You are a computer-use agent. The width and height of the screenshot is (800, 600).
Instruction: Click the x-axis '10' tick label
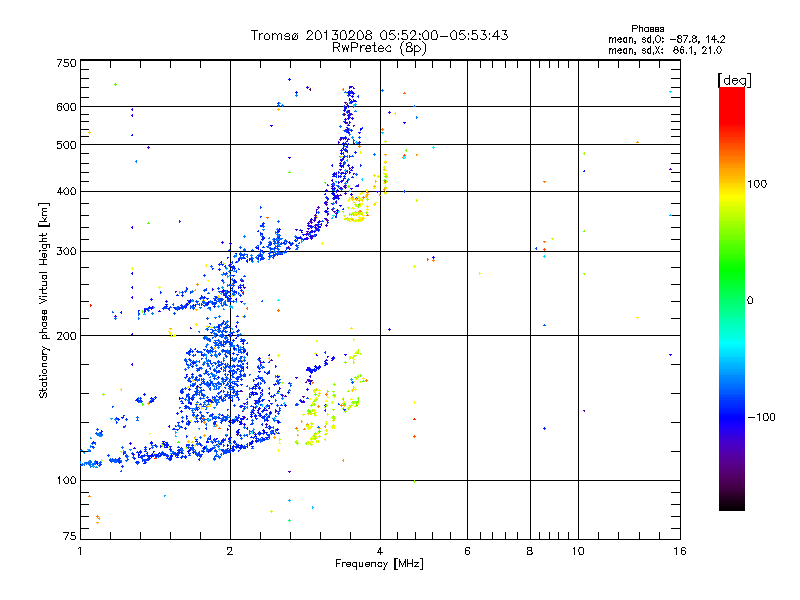[578, 551]
